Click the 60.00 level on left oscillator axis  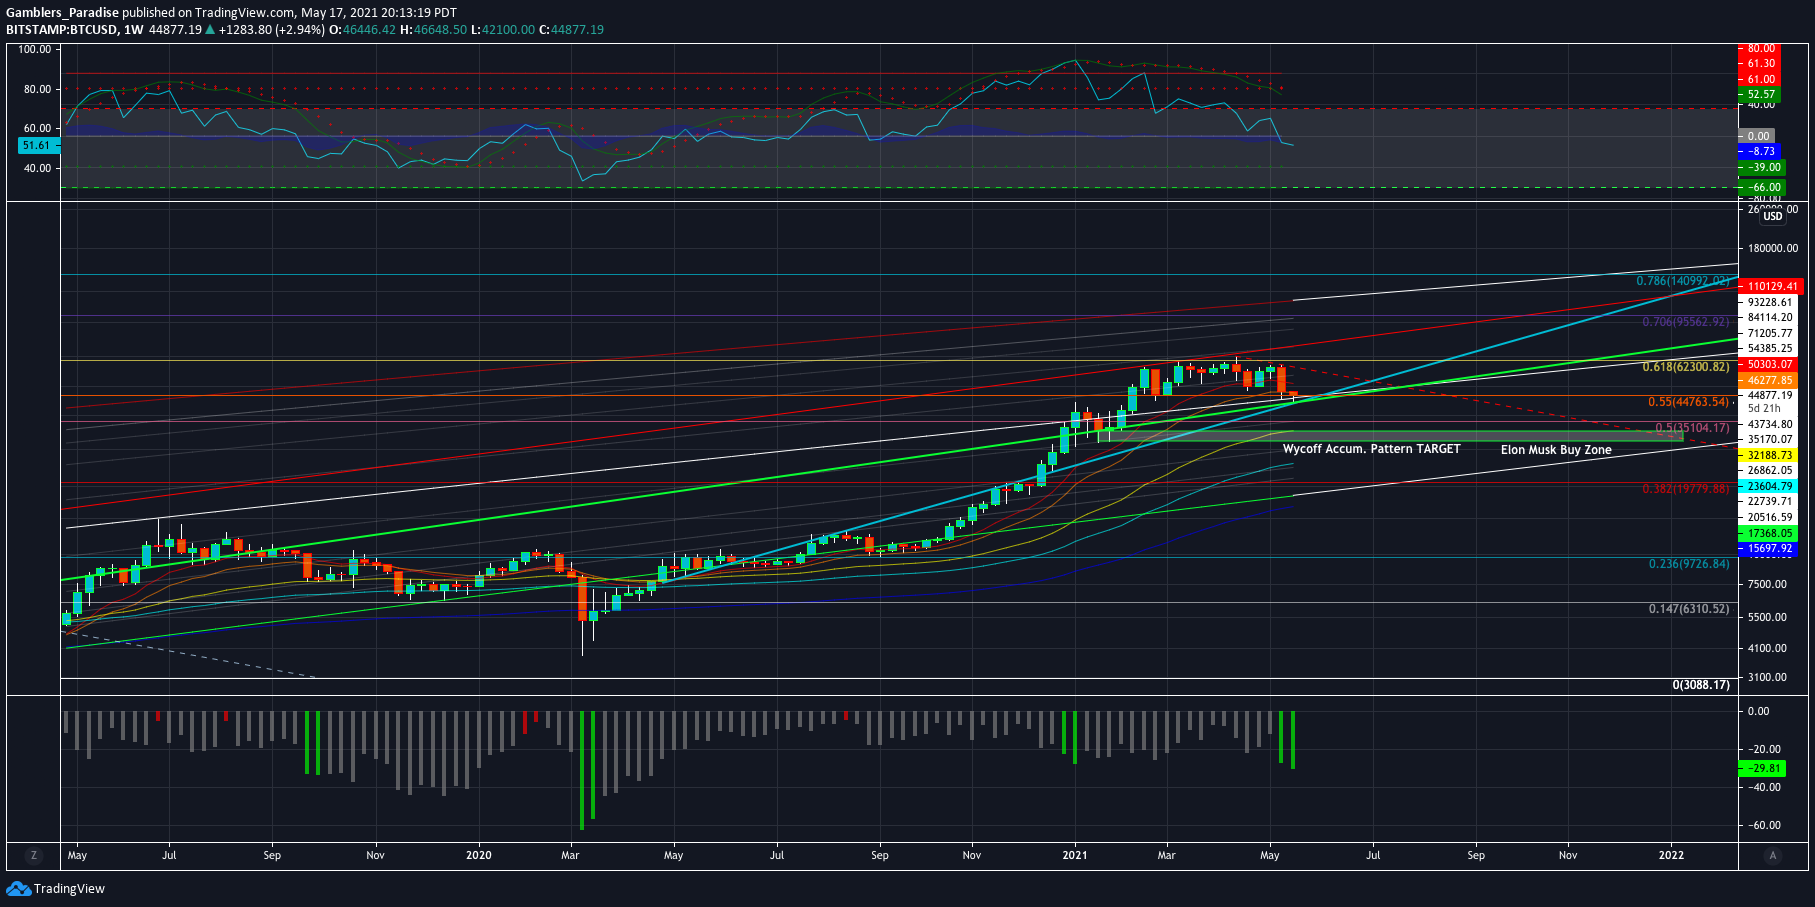(x=37, y=128)
